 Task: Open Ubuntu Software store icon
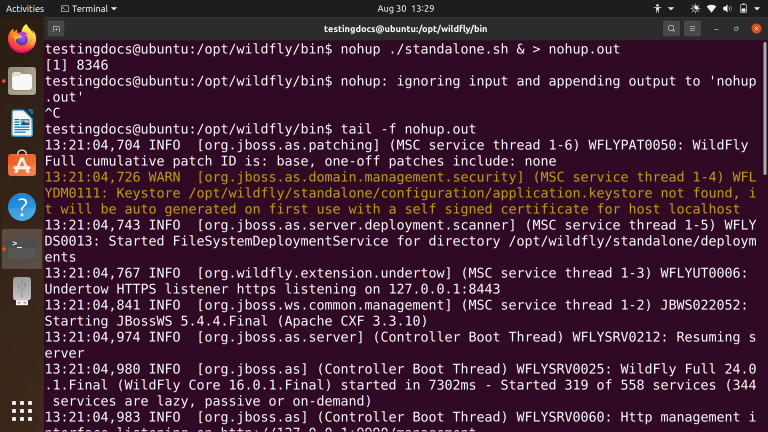21,164
